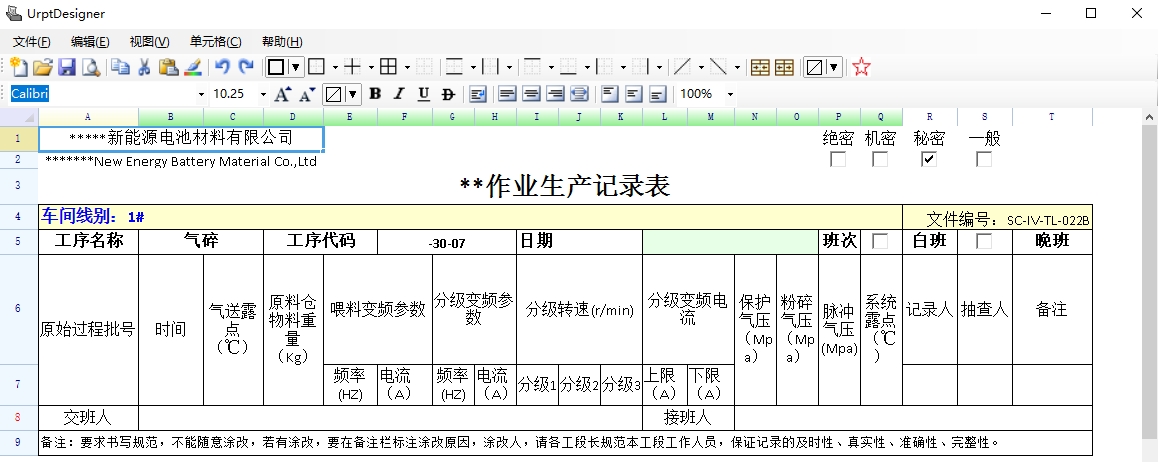
Task: Check the 绝密 checkbox
Action: (x=838, y=159)
